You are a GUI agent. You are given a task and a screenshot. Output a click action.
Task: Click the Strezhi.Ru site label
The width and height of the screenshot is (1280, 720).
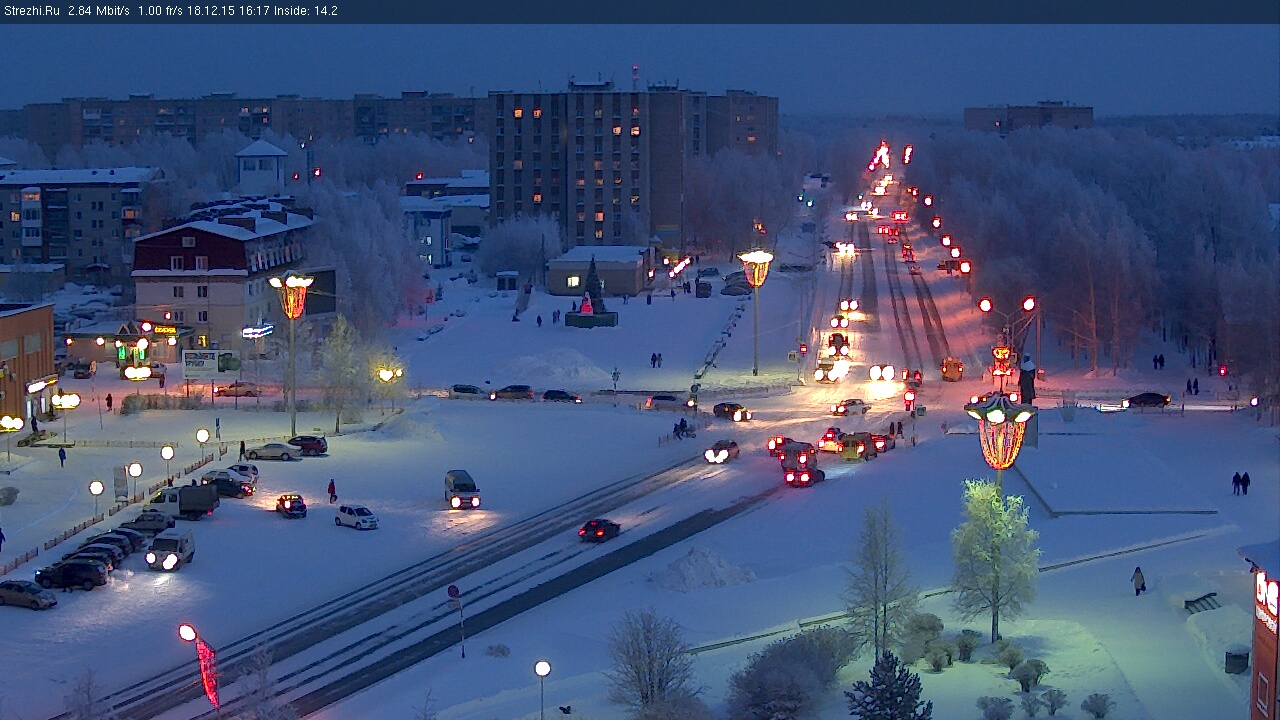(32, 11)
